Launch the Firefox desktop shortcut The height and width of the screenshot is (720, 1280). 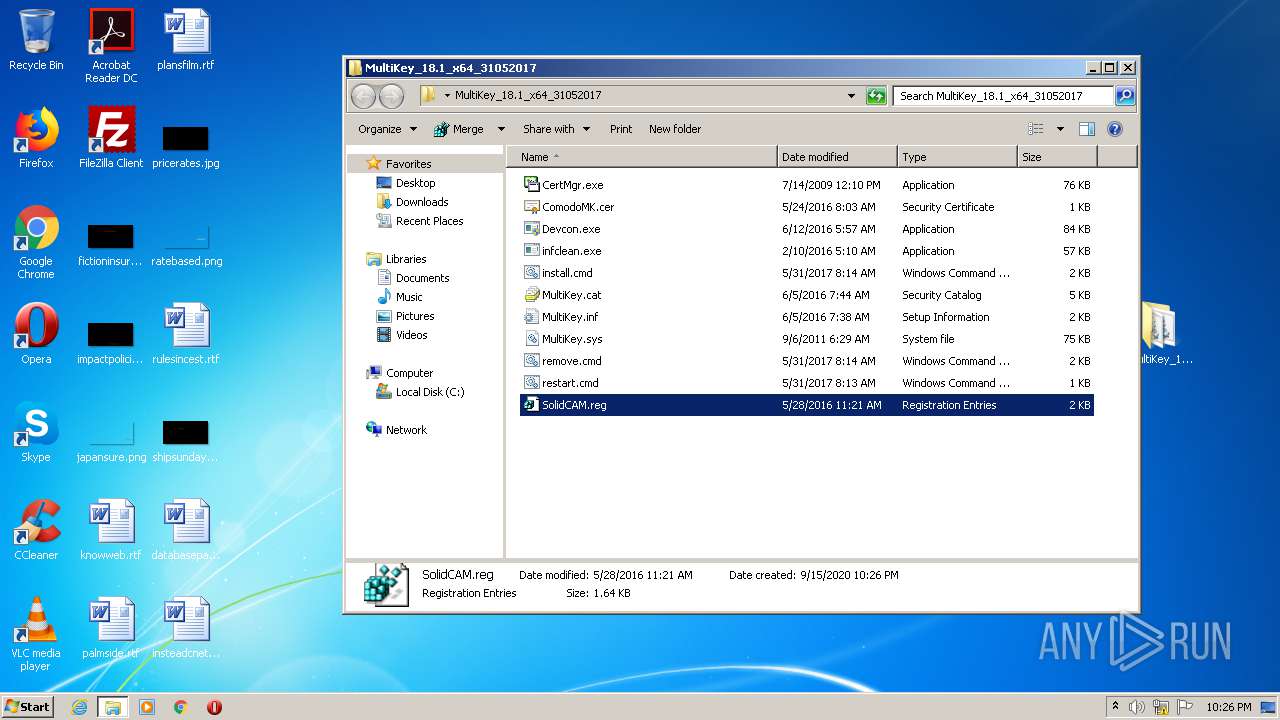coord(36,139)
